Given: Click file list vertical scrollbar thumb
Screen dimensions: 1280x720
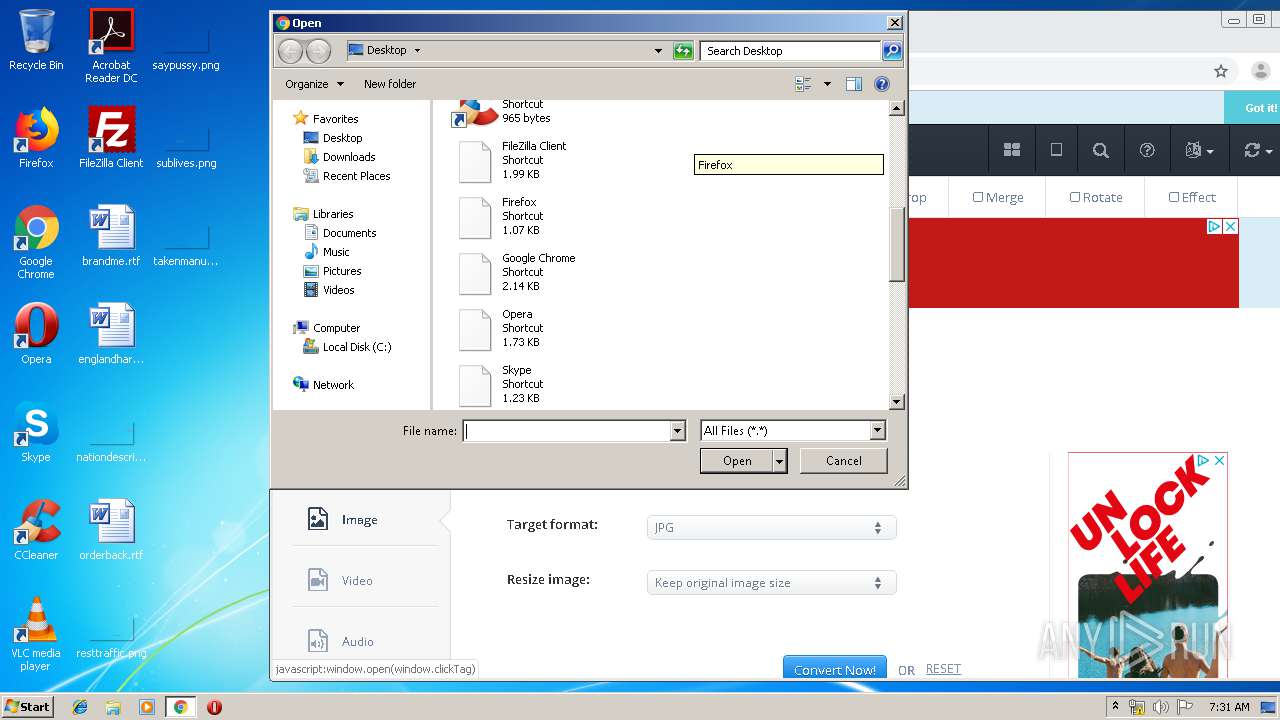Looking at the screenshot, I should 897,245.
